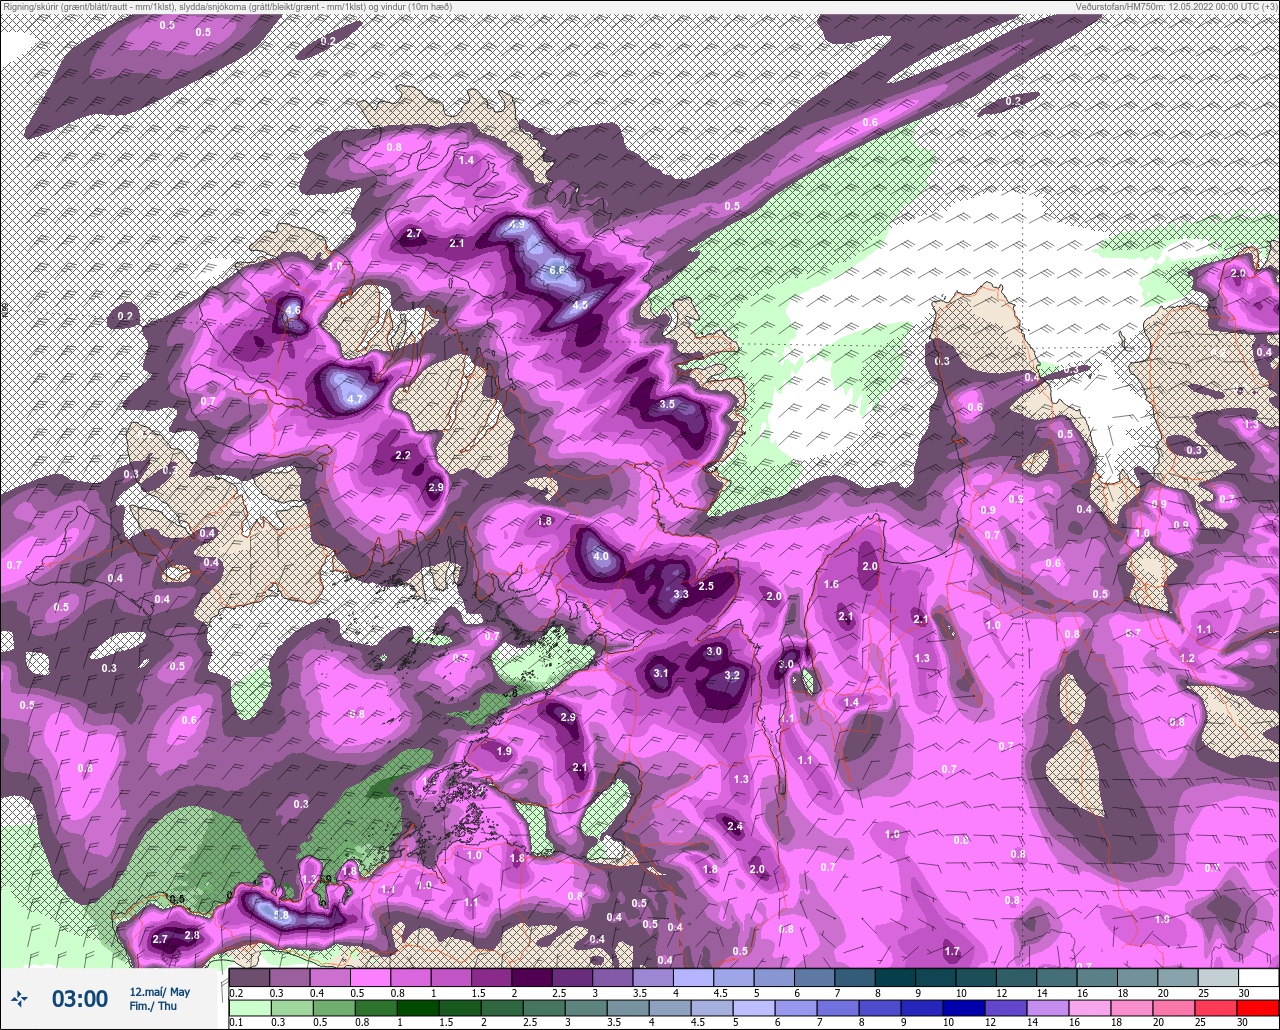
Task: Click the 2.2 precipitation value on the map
Action: [403, 455]
